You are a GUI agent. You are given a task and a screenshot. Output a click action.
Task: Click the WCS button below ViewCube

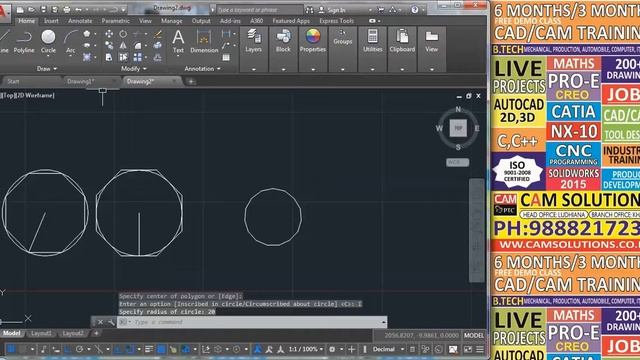pyautogui.click(x=457, y=162)
